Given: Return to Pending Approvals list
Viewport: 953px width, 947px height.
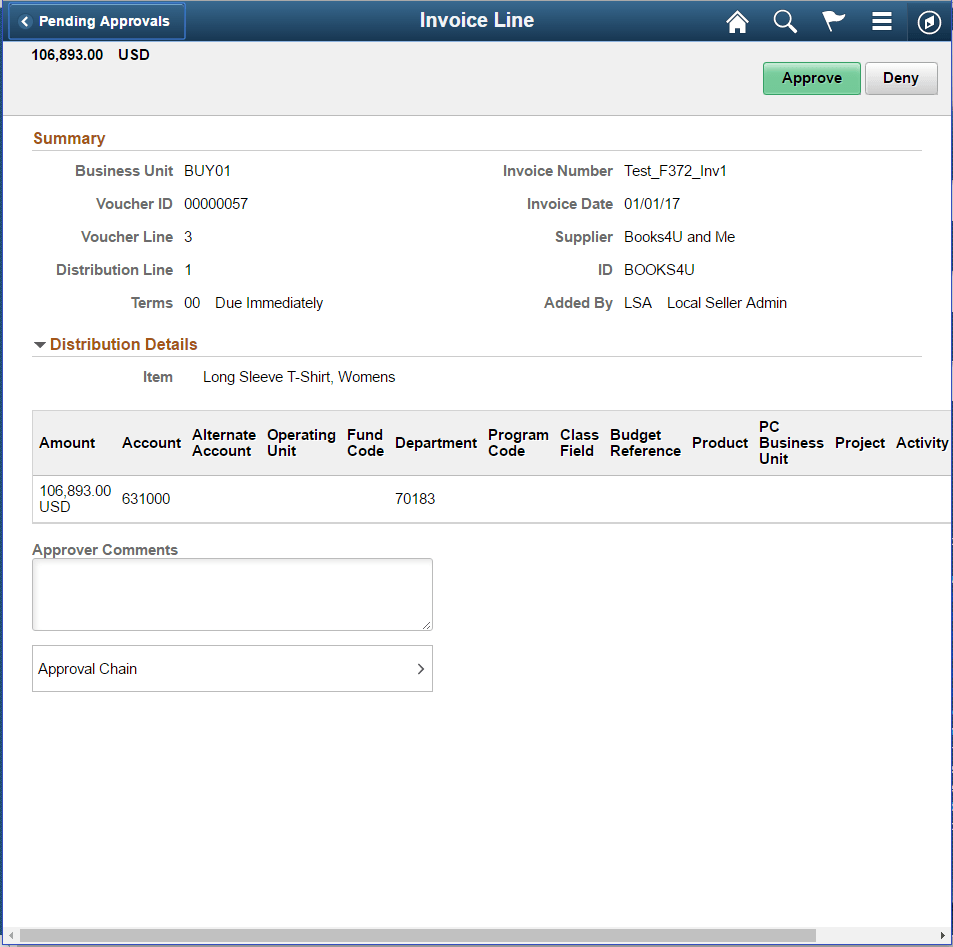Looking at the screenshot, I should pyautogui.click(x=96, y=21).
